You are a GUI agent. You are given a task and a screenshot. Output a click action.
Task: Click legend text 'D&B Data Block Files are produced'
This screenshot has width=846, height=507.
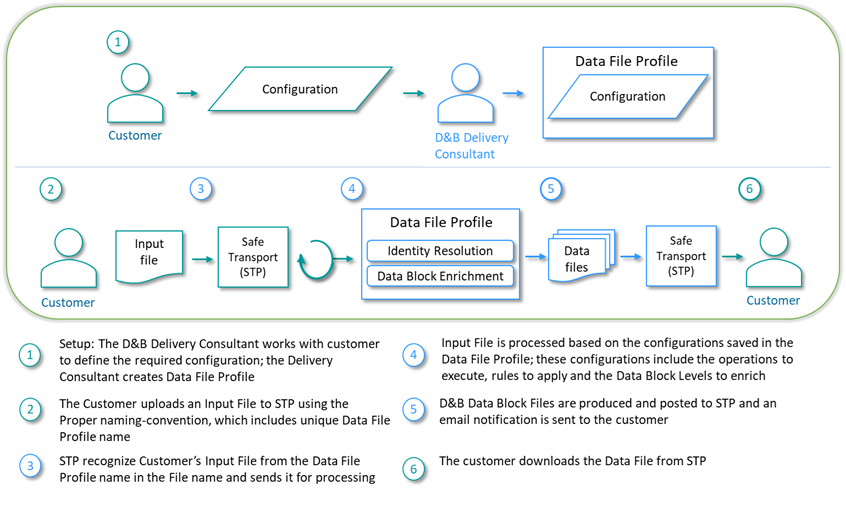[608, 412]
